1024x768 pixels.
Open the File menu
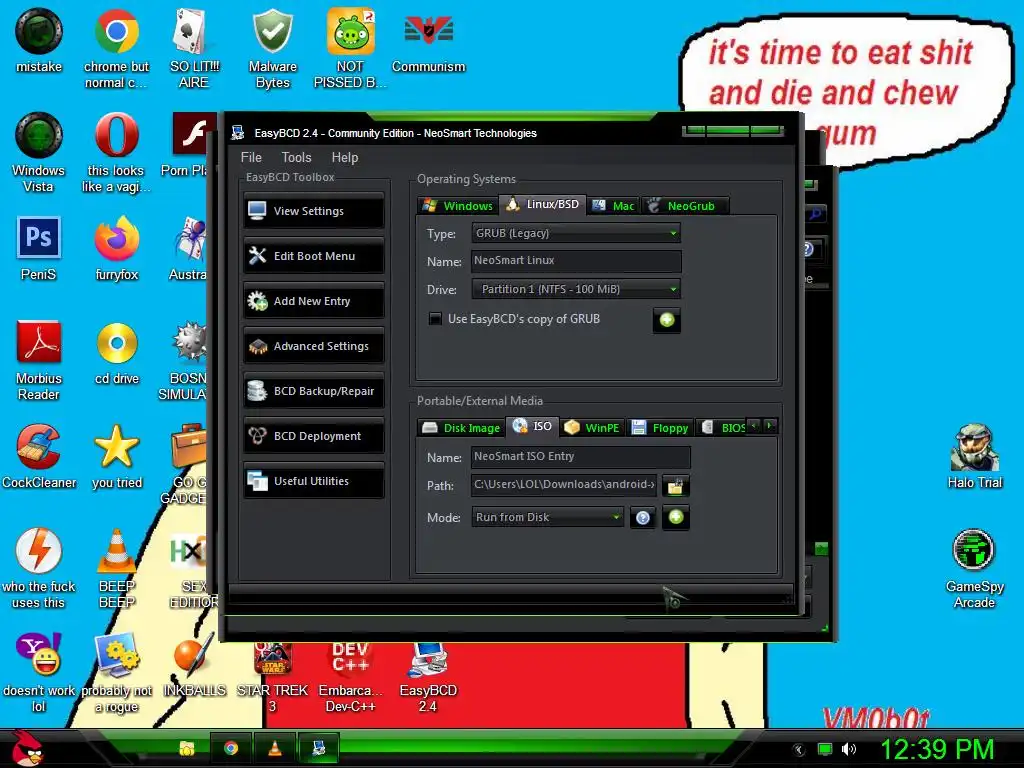(251, 157)
